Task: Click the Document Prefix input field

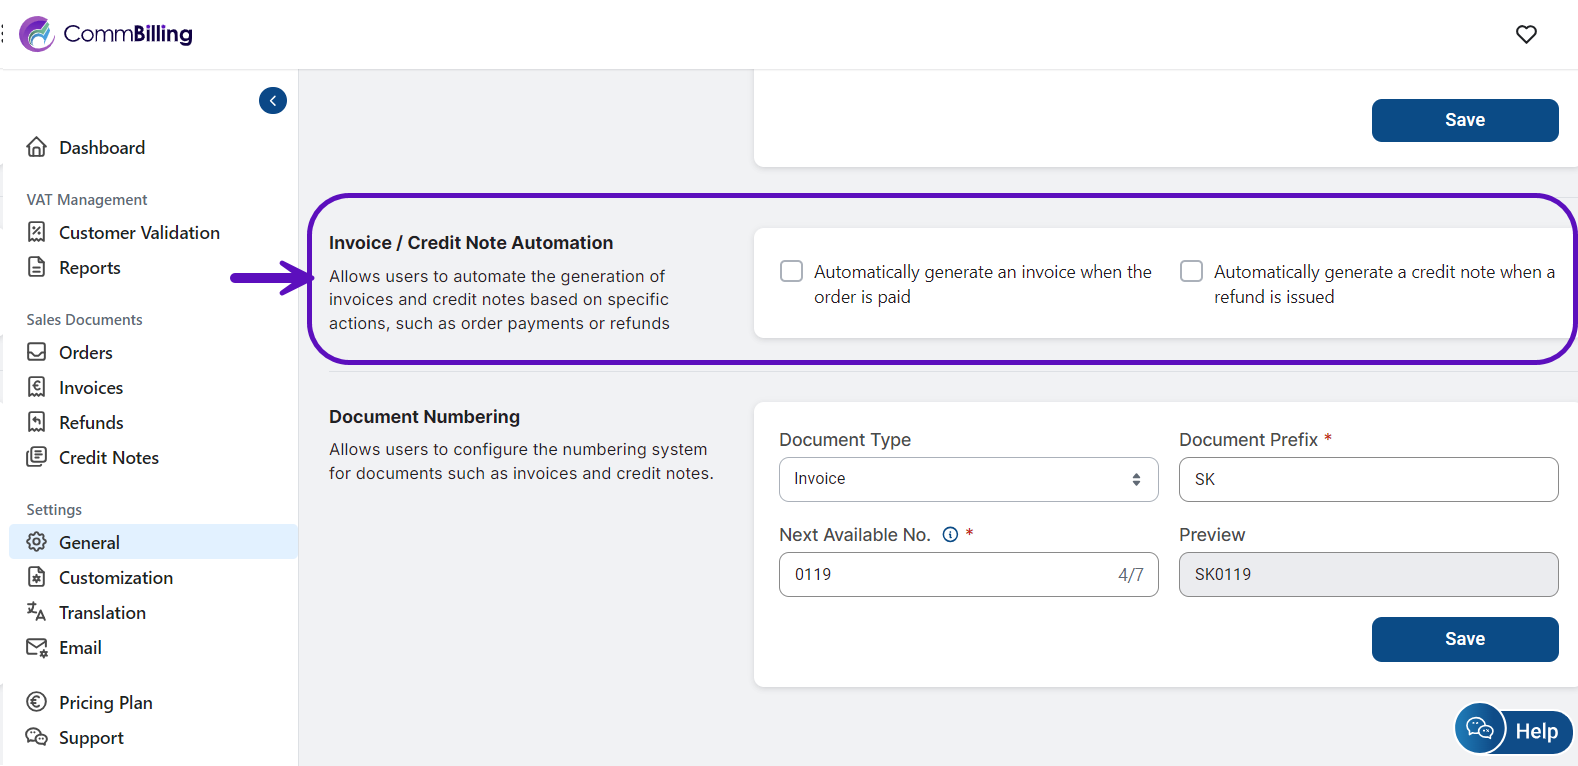Action: pos(1368,479)
